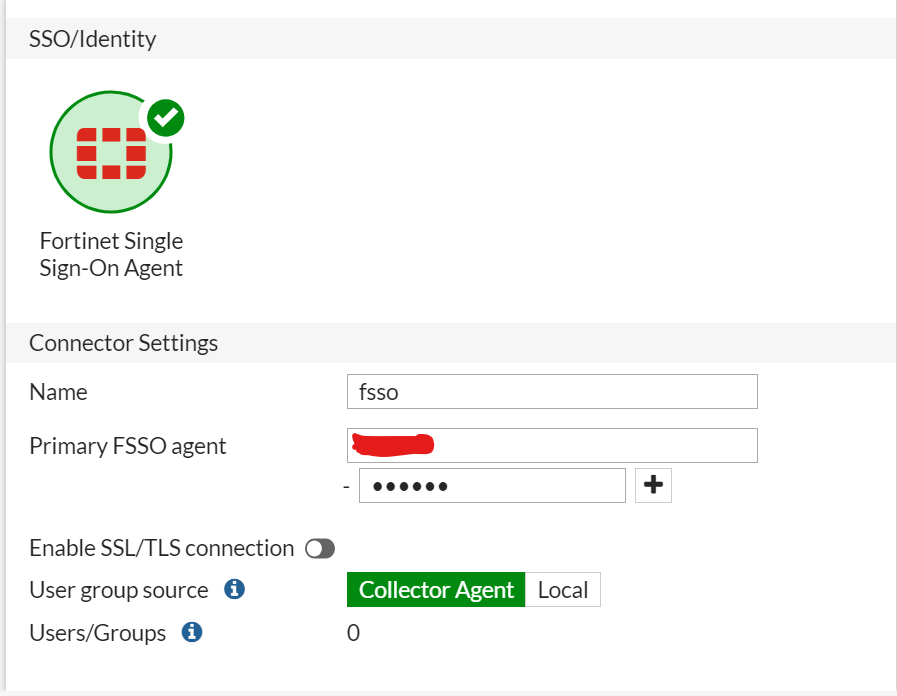Click the Primary FSSO agent label
Image resolution: width=897 pixels, height=696 pixels.
(x=128, y=446)
